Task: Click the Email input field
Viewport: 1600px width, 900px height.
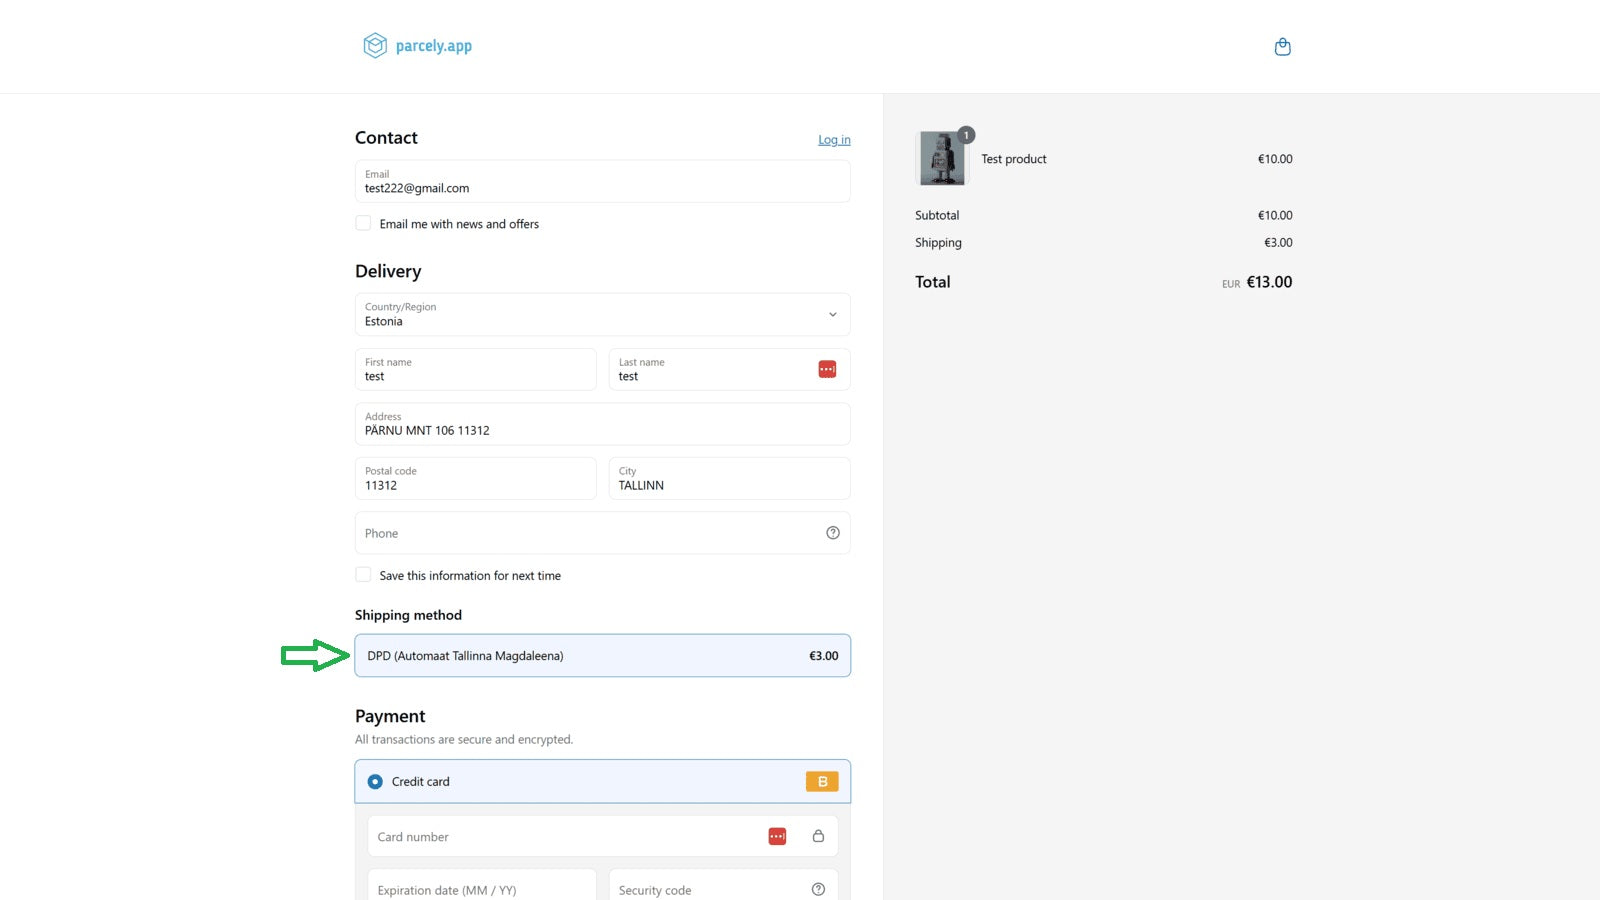Action: pyautogui.click(x=603, y=181)
